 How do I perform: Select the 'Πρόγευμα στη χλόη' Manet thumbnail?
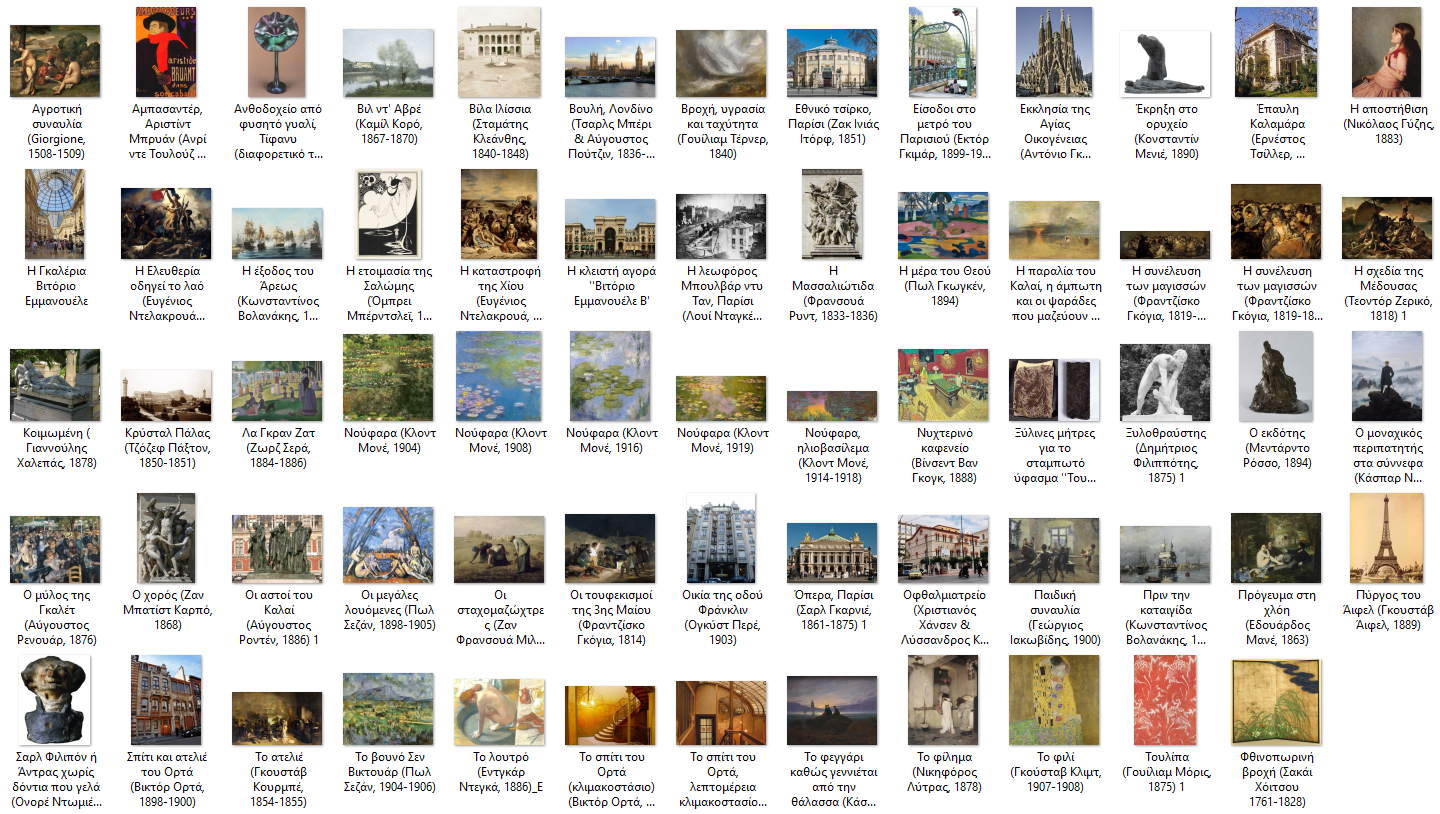(x=1277, y=547)
